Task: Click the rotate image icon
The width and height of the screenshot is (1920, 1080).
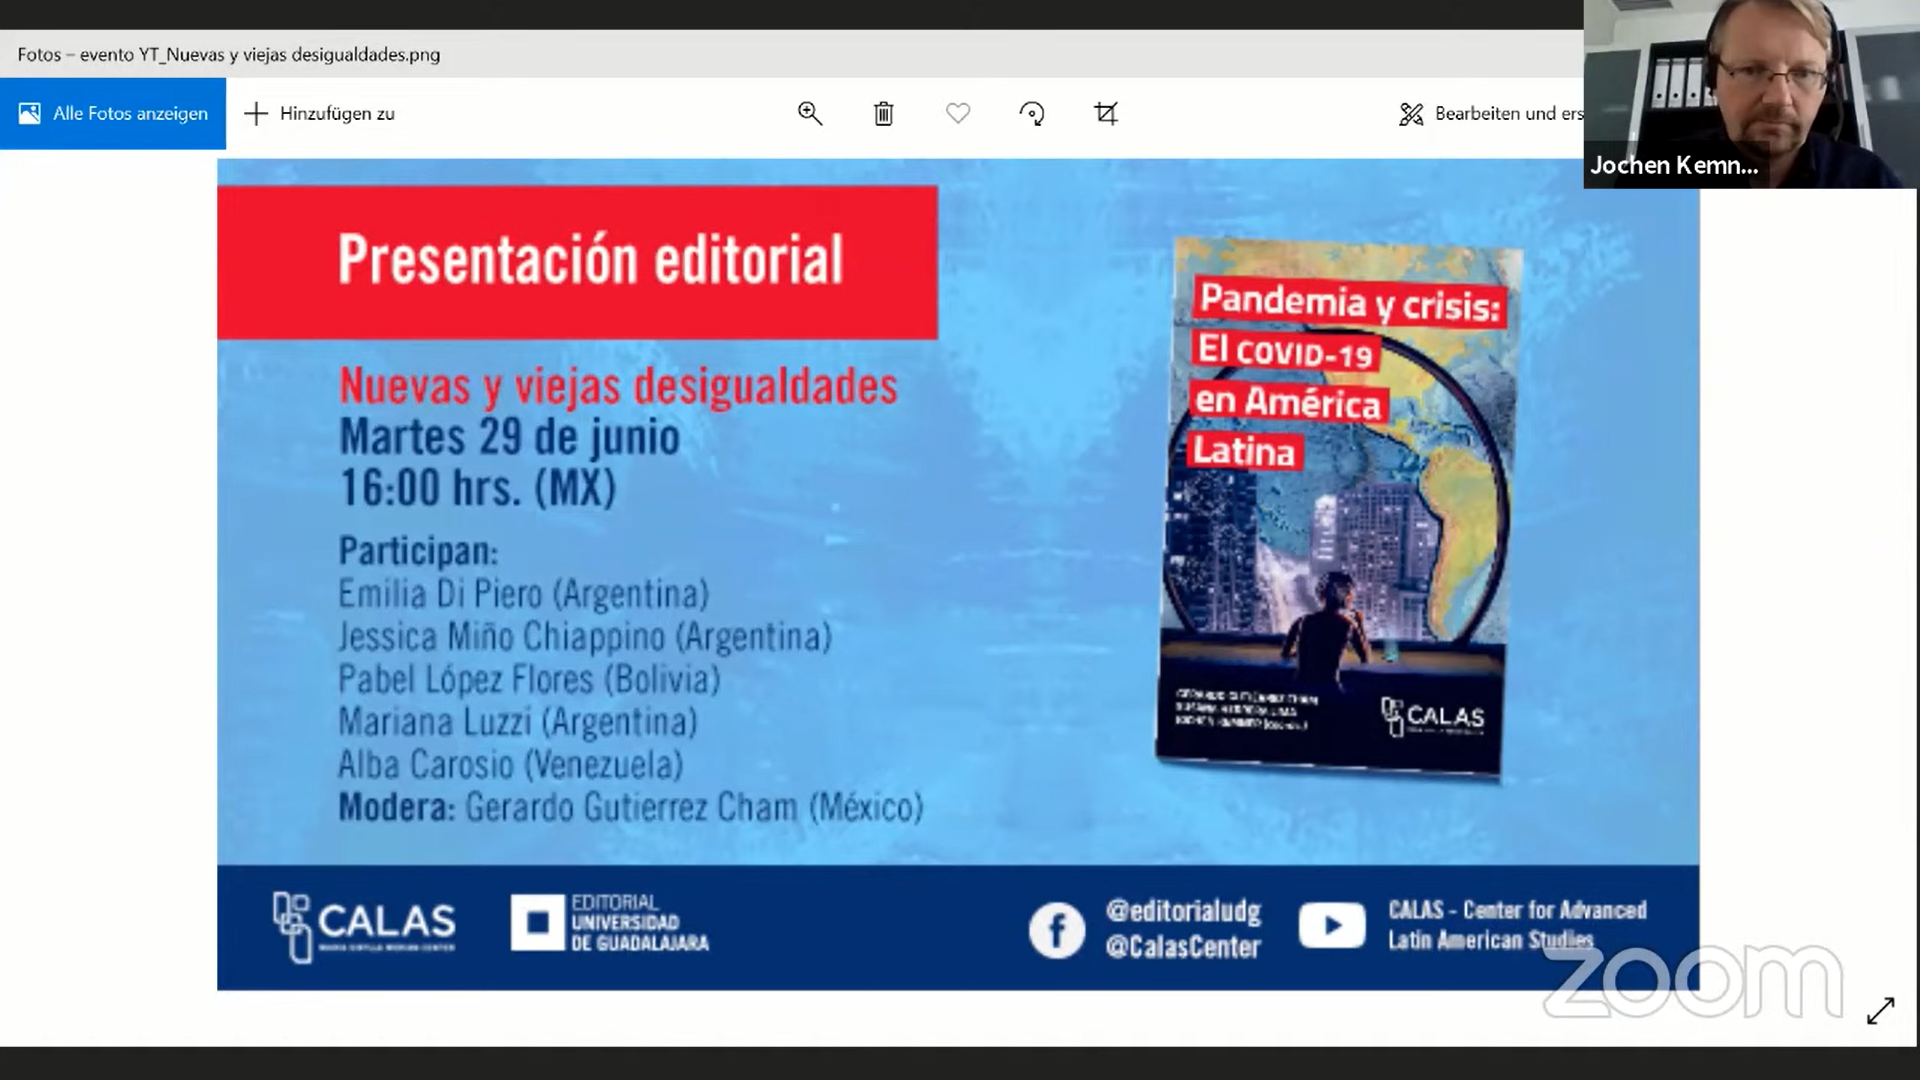Action: [1031, 114]
